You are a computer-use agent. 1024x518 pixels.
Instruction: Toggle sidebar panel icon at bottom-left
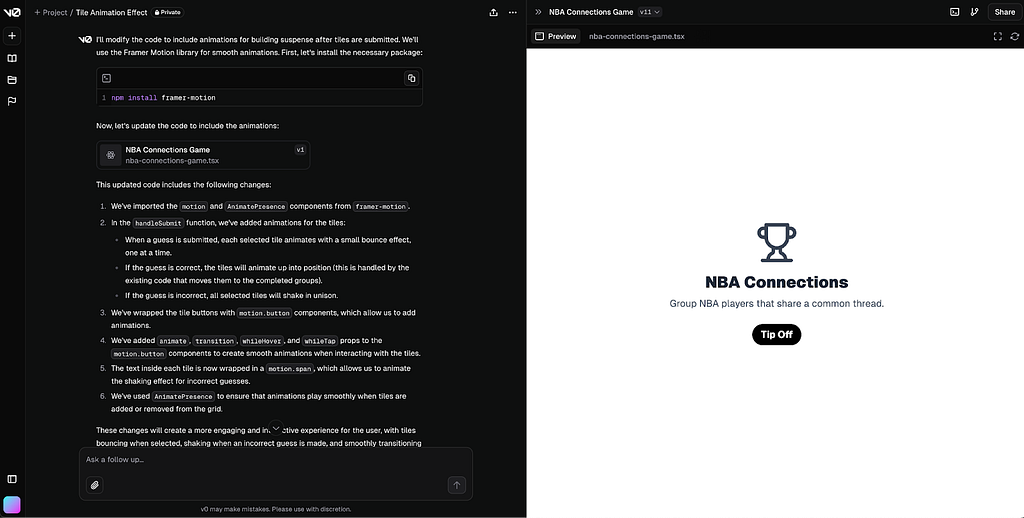tap(12, 479)
